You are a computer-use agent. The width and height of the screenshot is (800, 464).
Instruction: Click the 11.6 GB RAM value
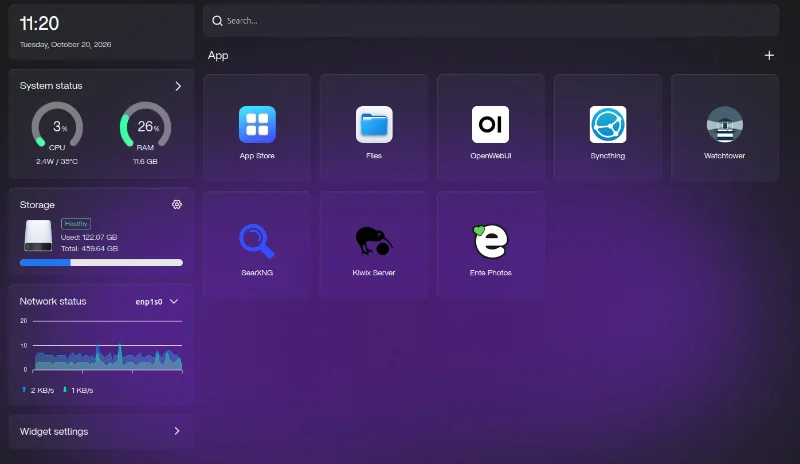pos(145,161)
